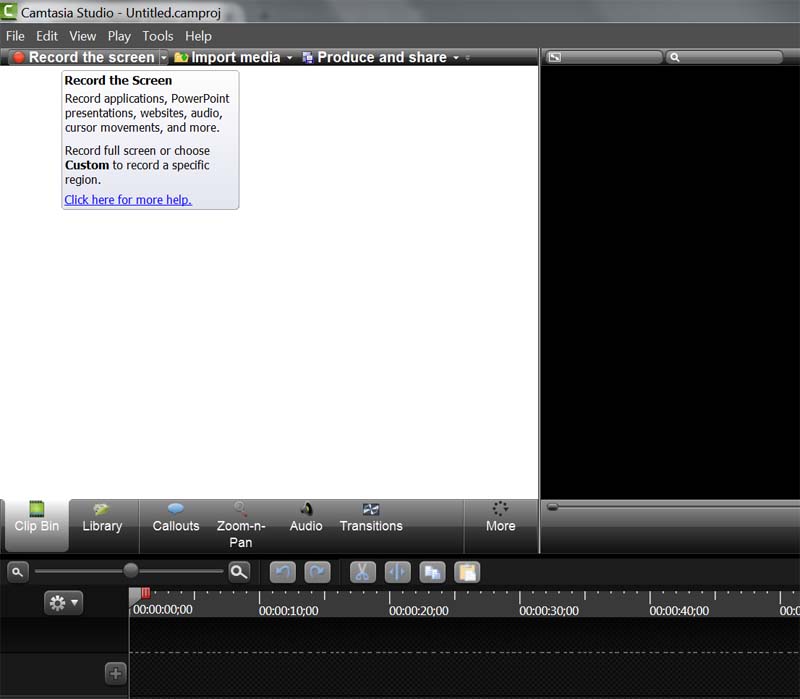This screenshot has height=699, width=800.
Task: Click the preview playback scrubber handle
Action: [x=553, y=507]
